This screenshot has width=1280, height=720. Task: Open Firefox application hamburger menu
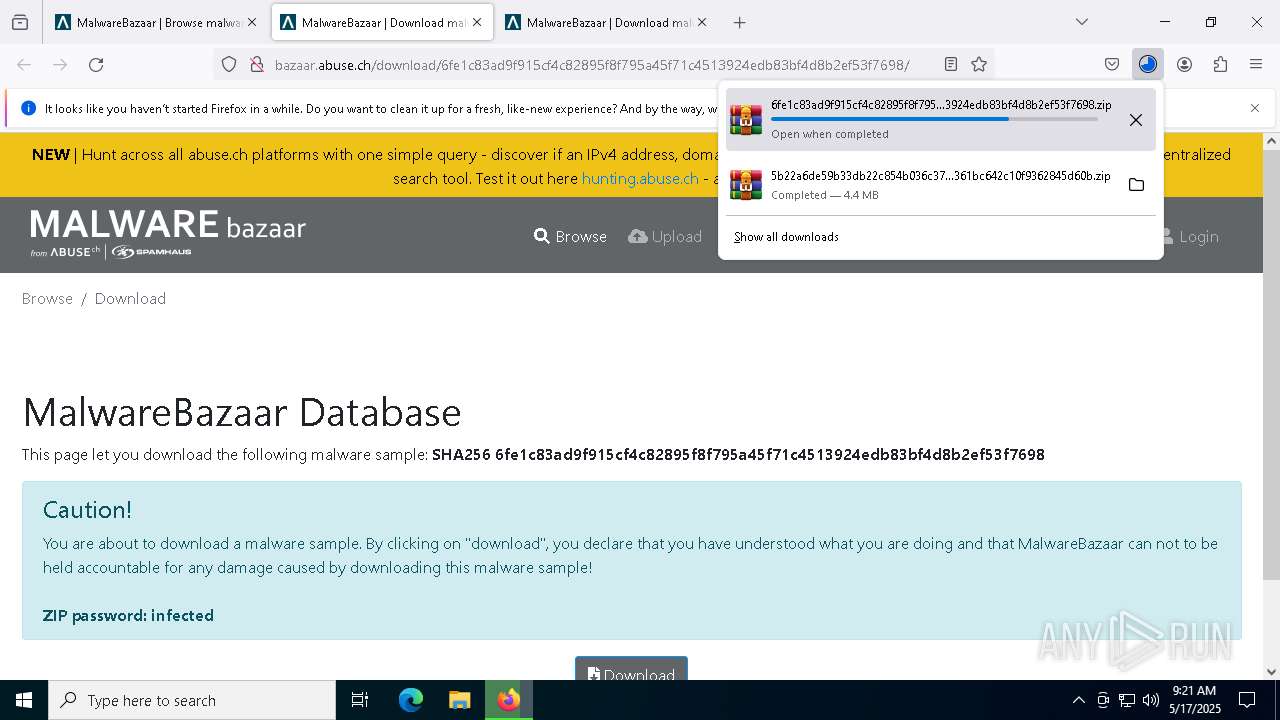[1256, 64]
